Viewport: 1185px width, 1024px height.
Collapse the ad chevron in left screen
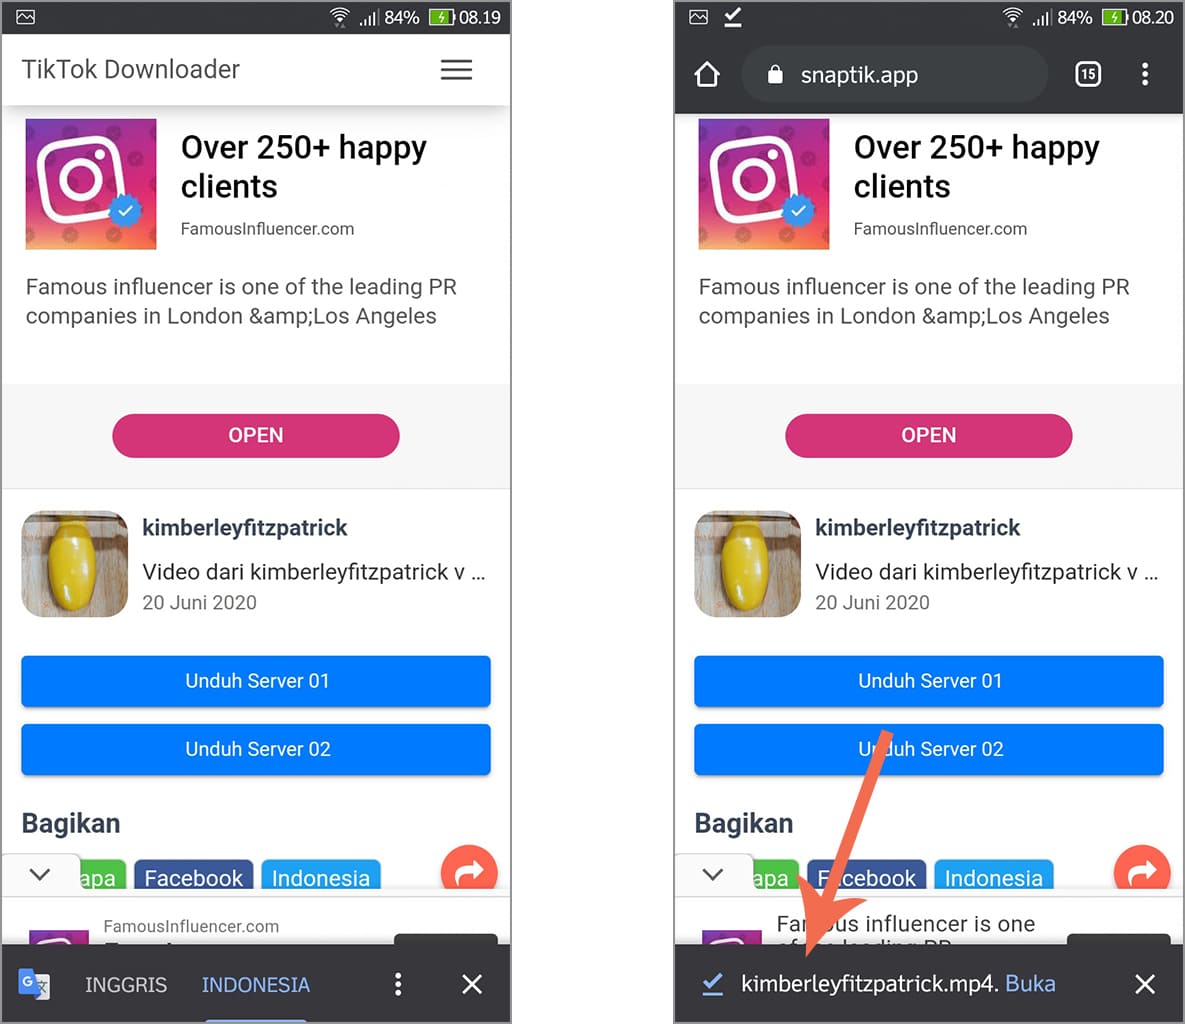[x=40, y=874]
